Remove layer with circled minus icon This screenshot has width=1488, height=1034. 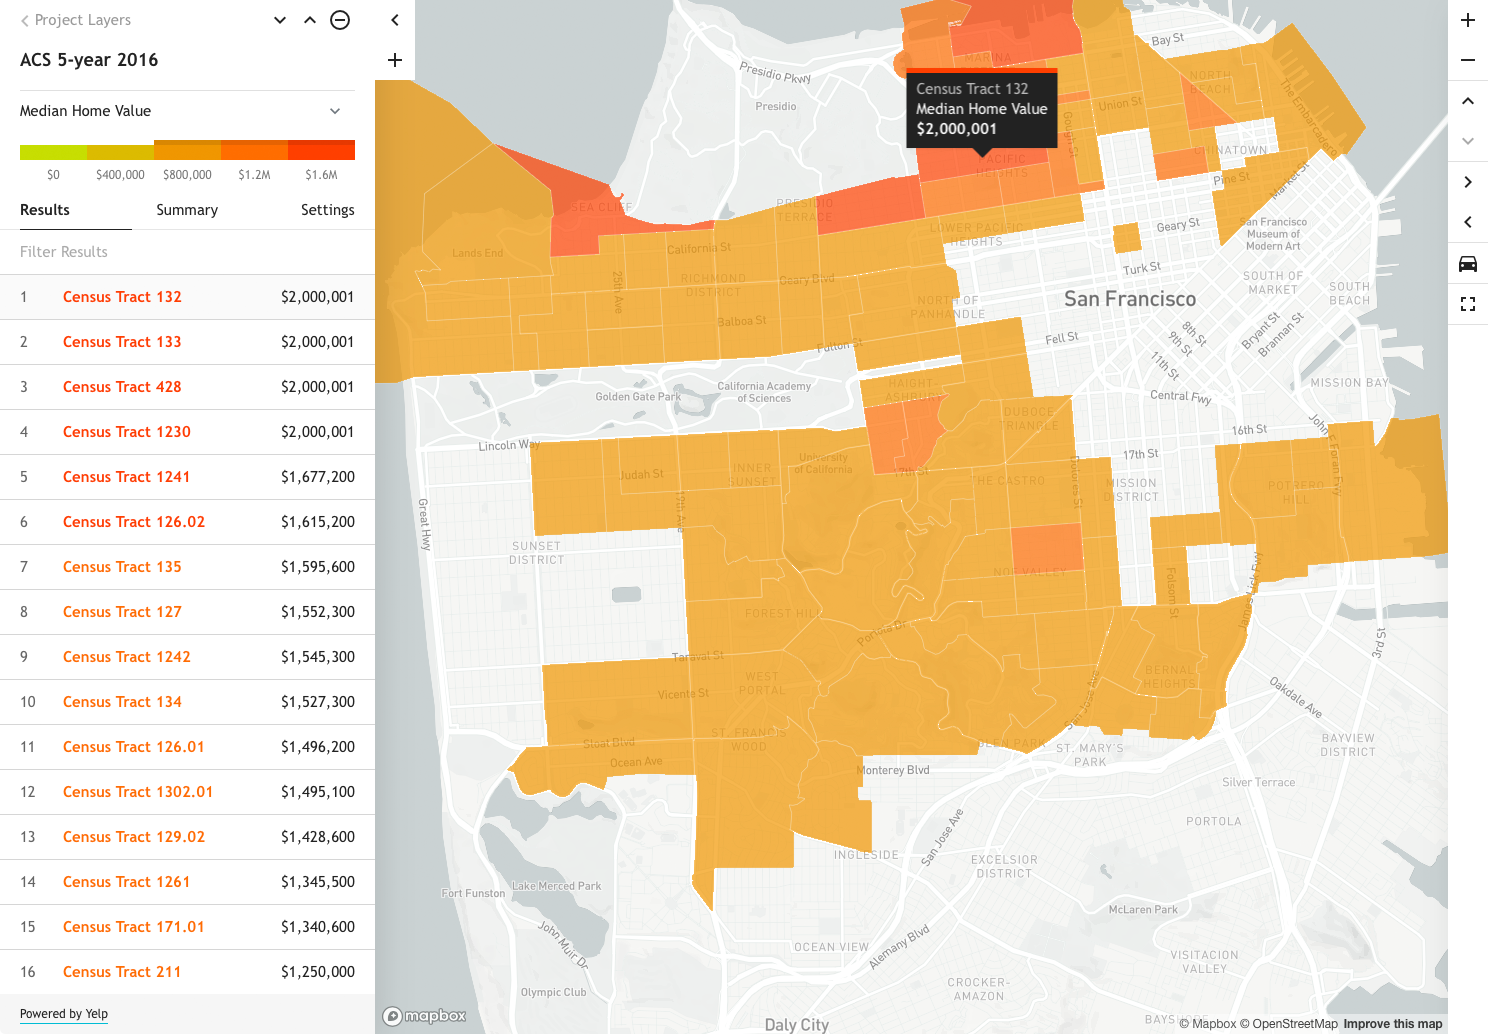coord(340,20)
